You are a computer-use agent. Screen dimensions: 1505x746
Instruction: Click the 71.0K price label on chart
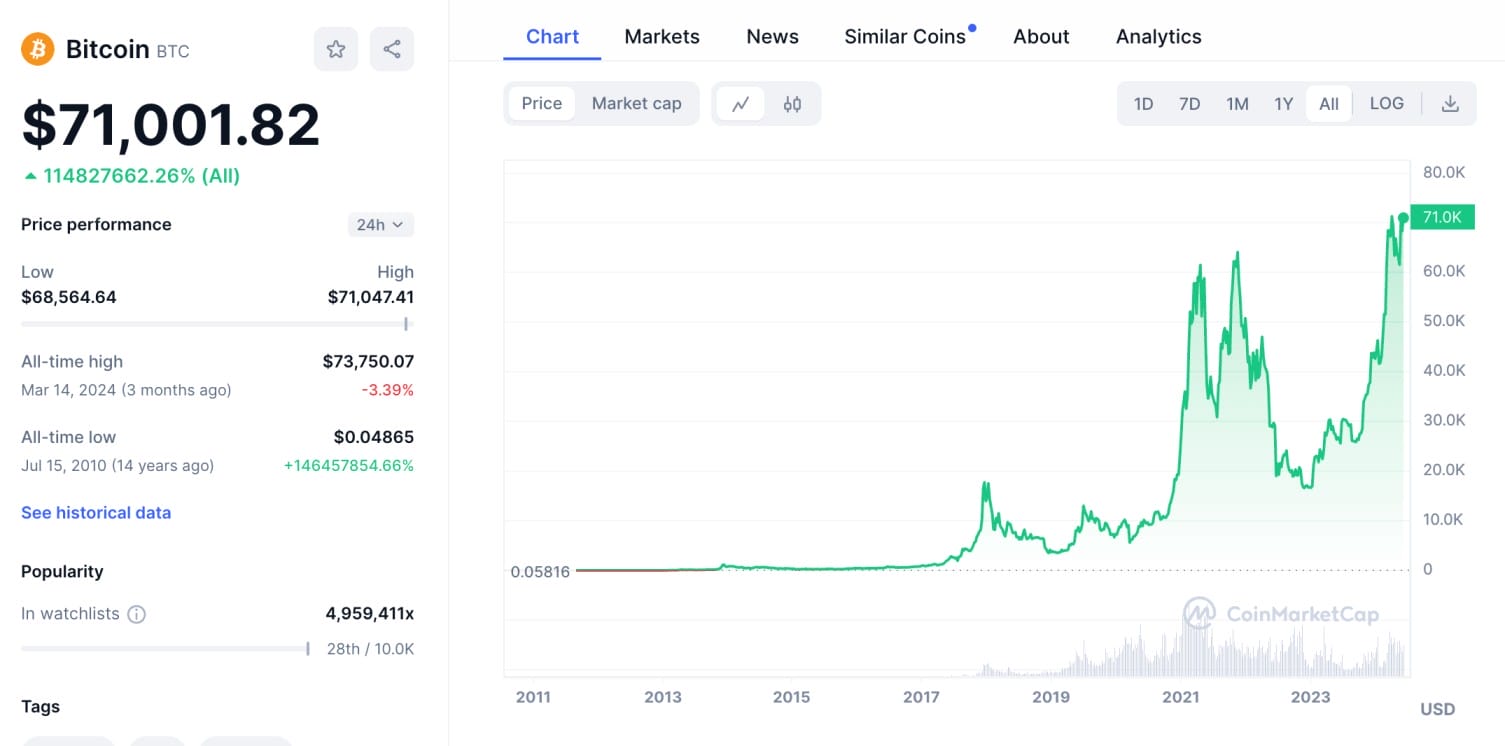[1442, 216]
